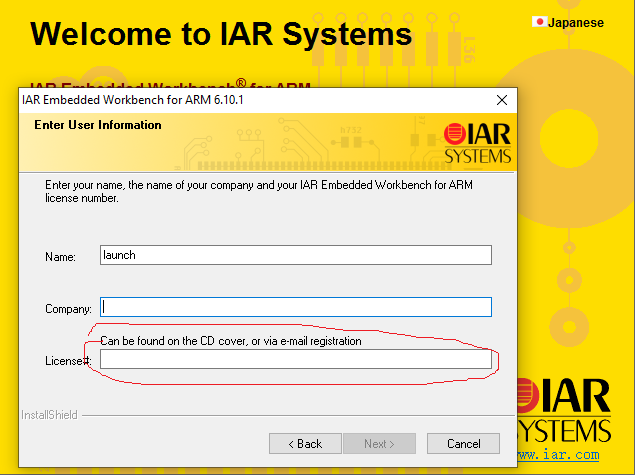Viewport: 635px width, 475px height.
Task: Click the InstallShield label
Action: 49,415
